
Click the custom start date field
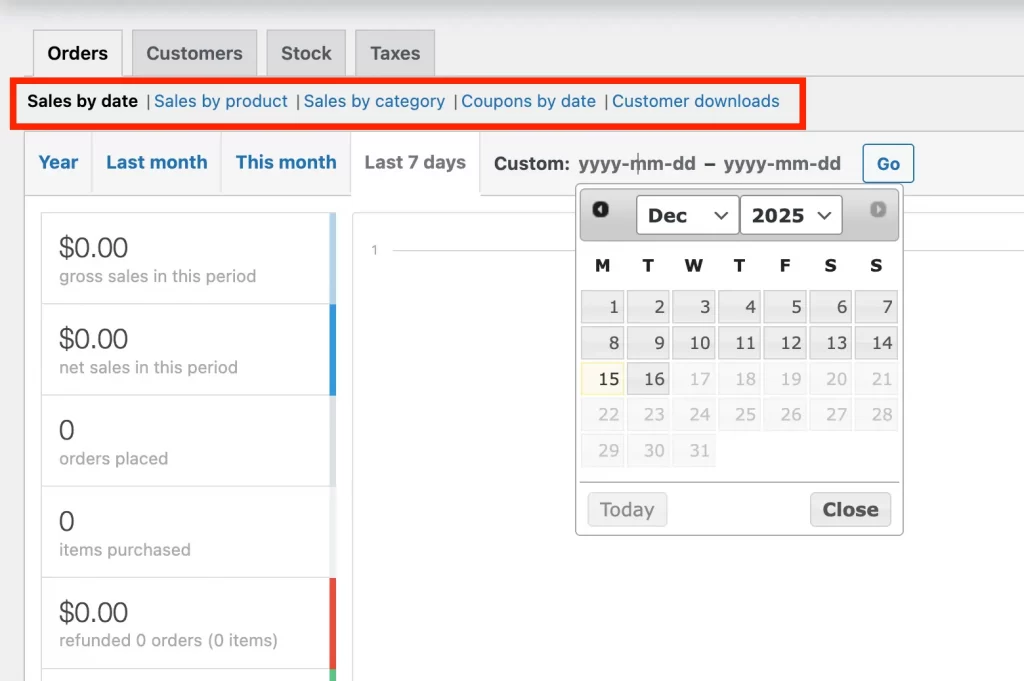(637, 163)
